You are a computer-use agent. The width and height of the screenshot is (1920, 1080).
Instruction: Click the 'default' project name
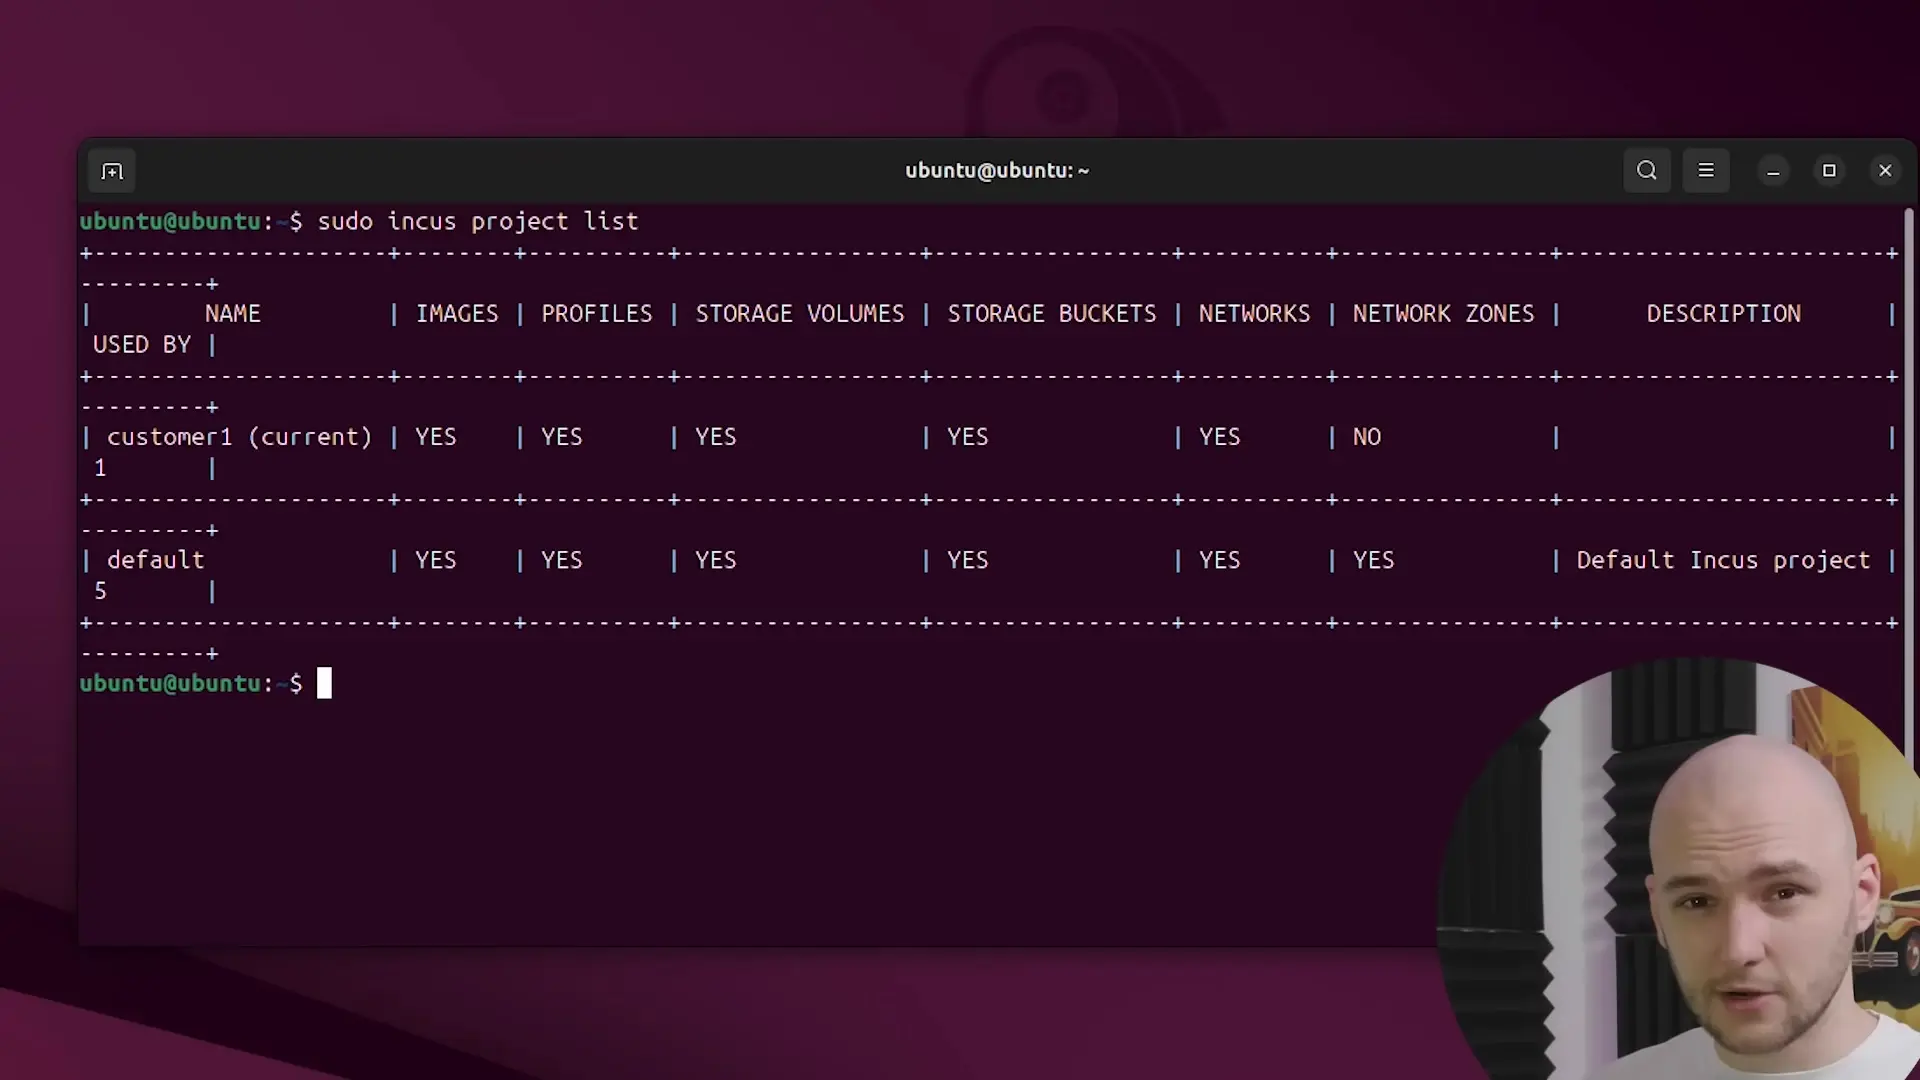coord(155,560)
